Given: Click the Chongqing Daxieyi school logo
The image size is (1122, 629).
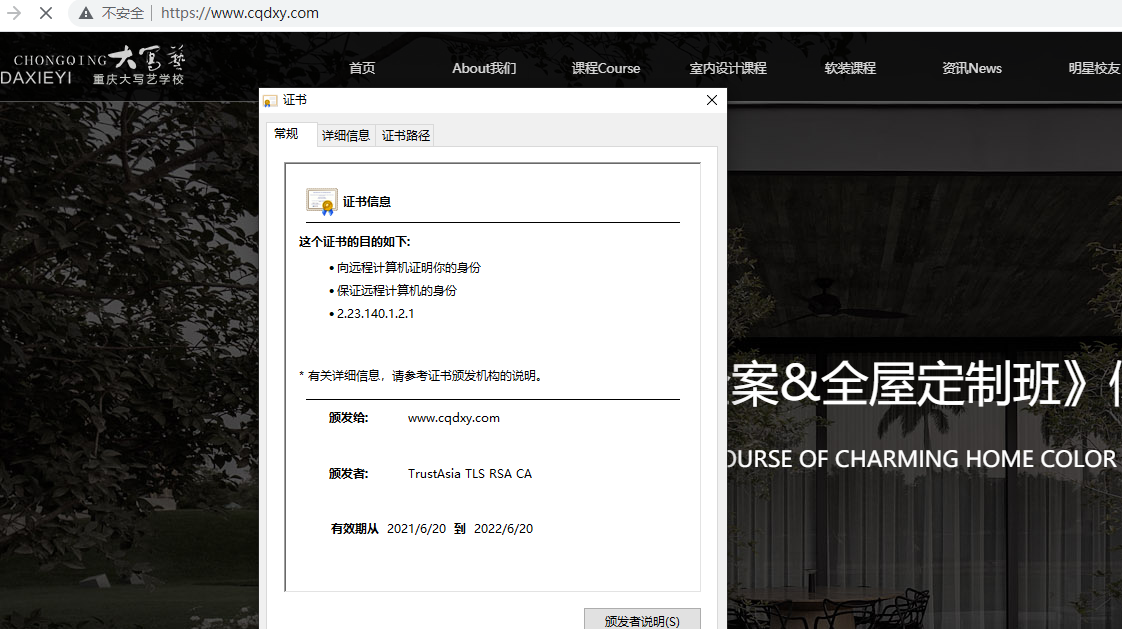Looking at the screenshot, I should click(97, 66).
